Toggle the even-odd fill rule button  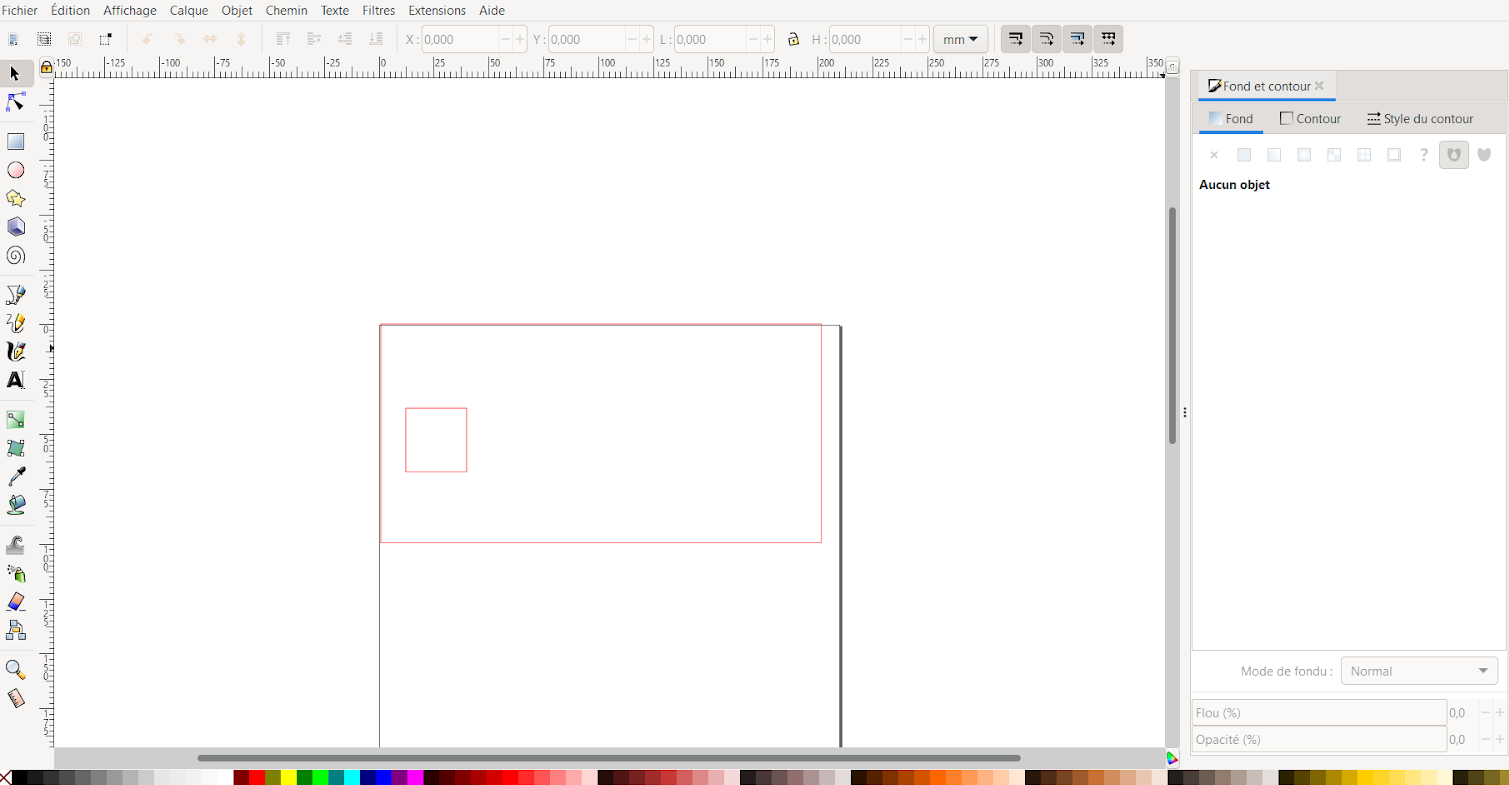point(1454,155)
